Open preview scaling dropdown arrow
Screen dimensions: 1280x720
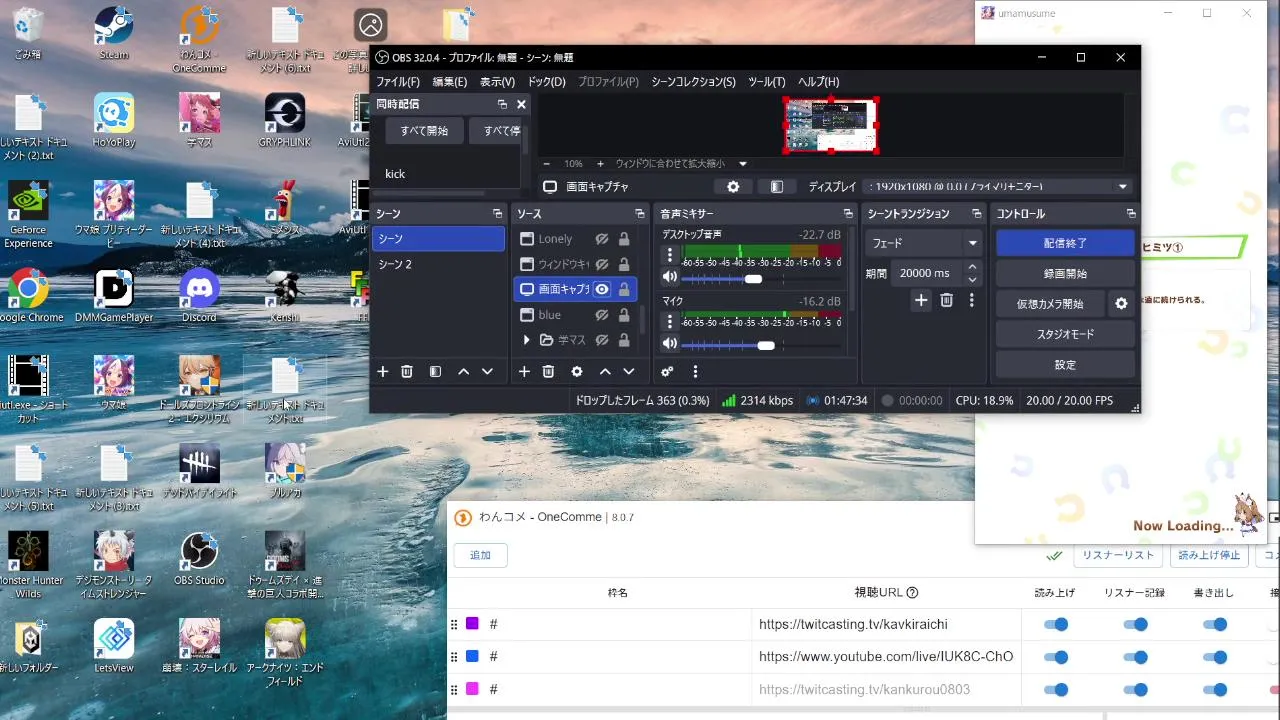[x=742, y=163]
